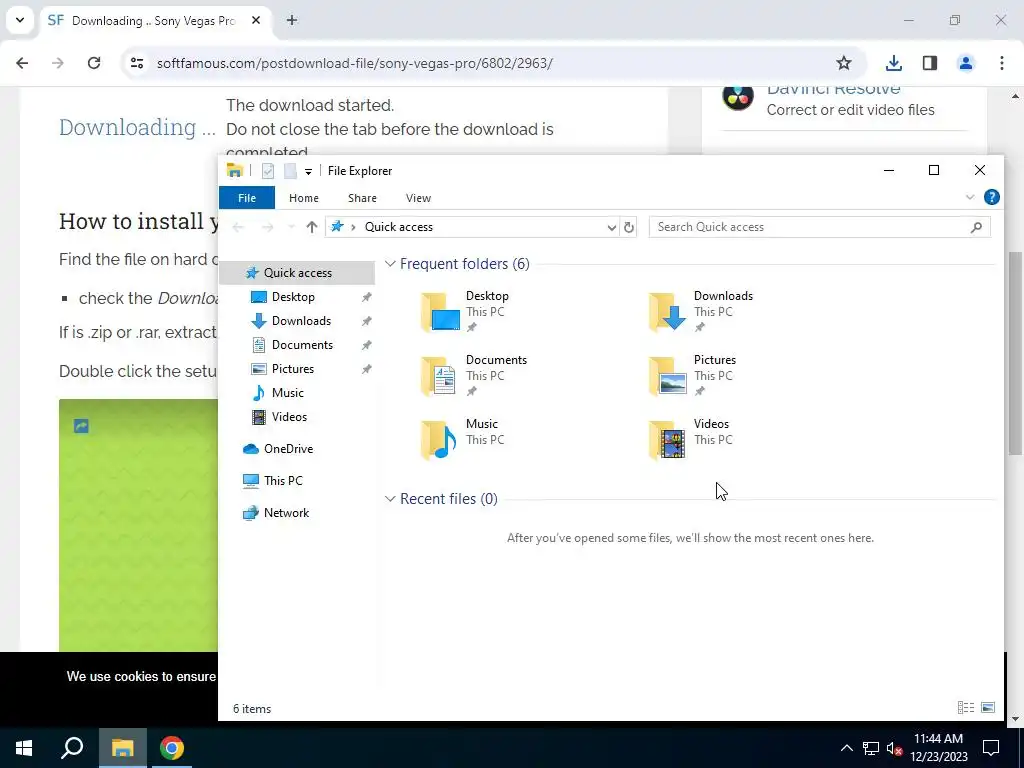
Task: Select Documents in the navigation pane
Action: 302,345
